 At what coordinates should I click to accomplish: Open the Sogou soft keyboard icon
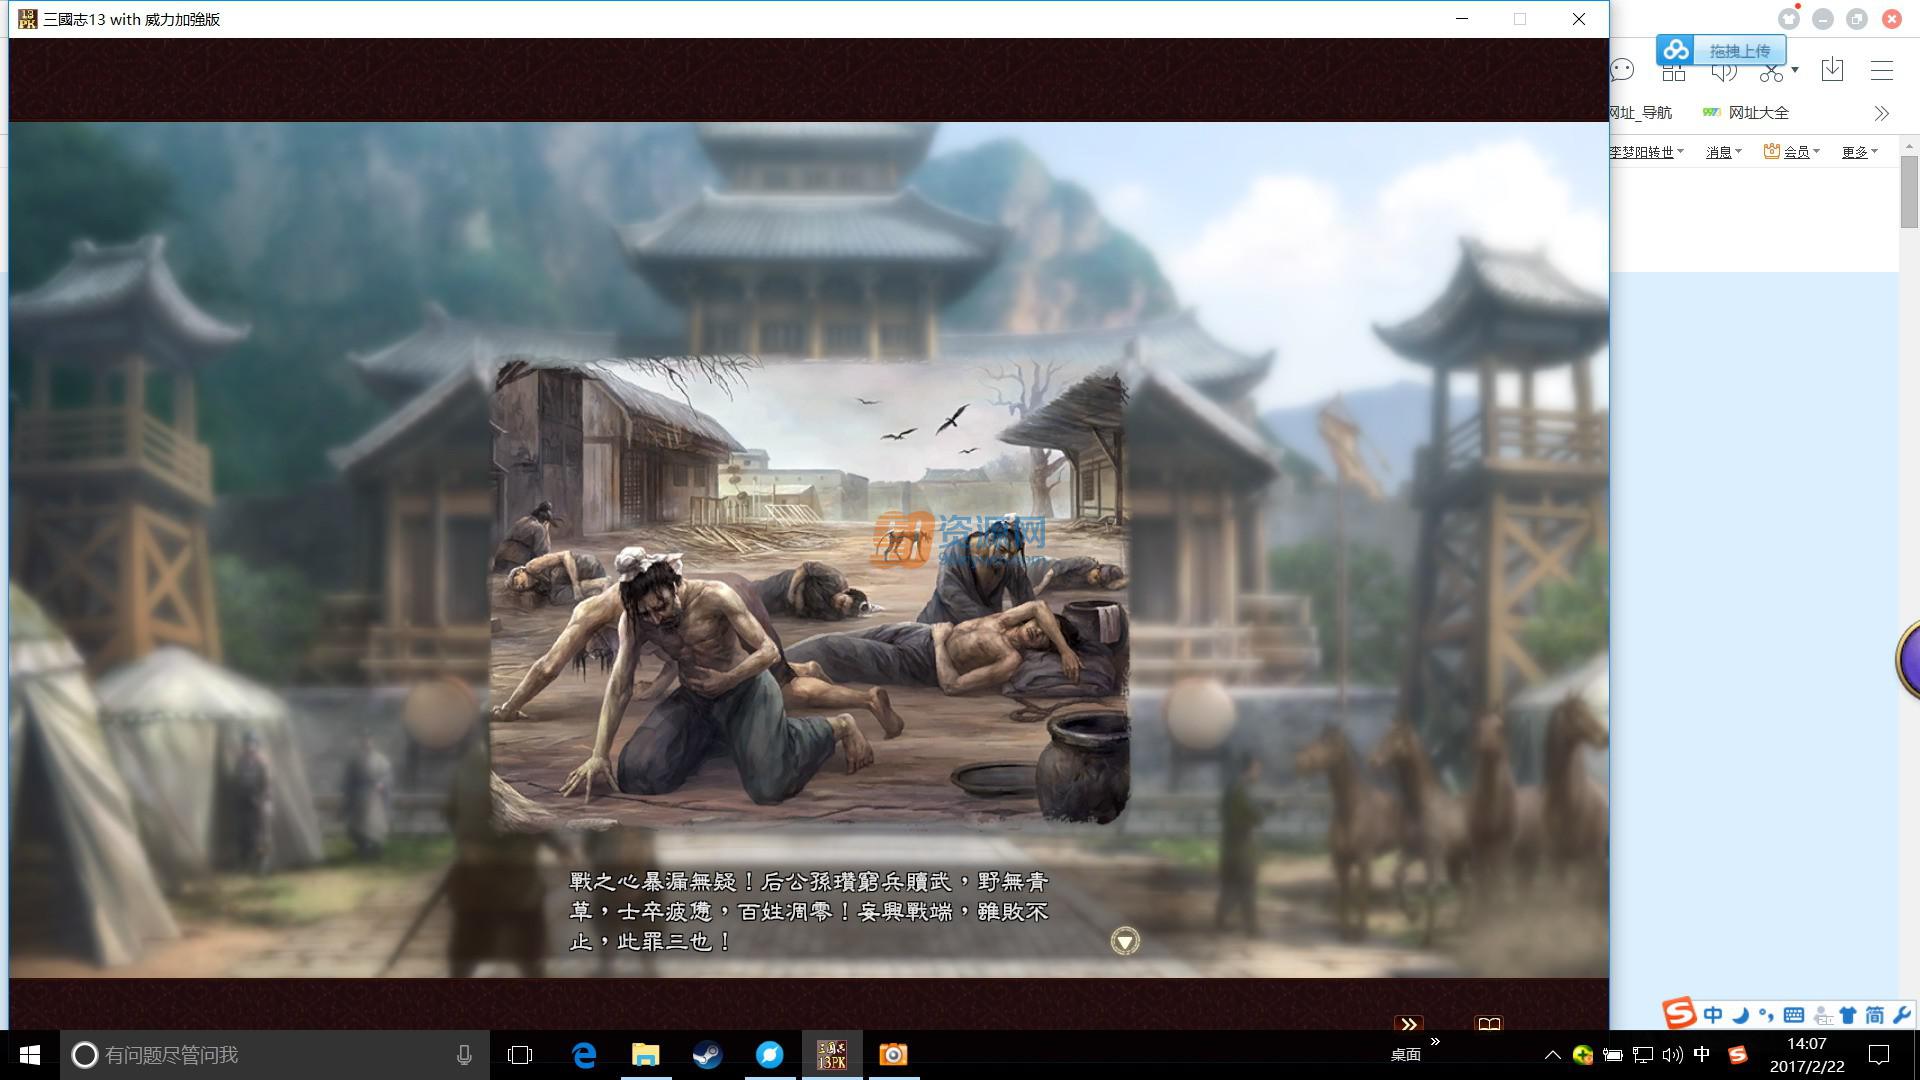click(1794, 1015)
